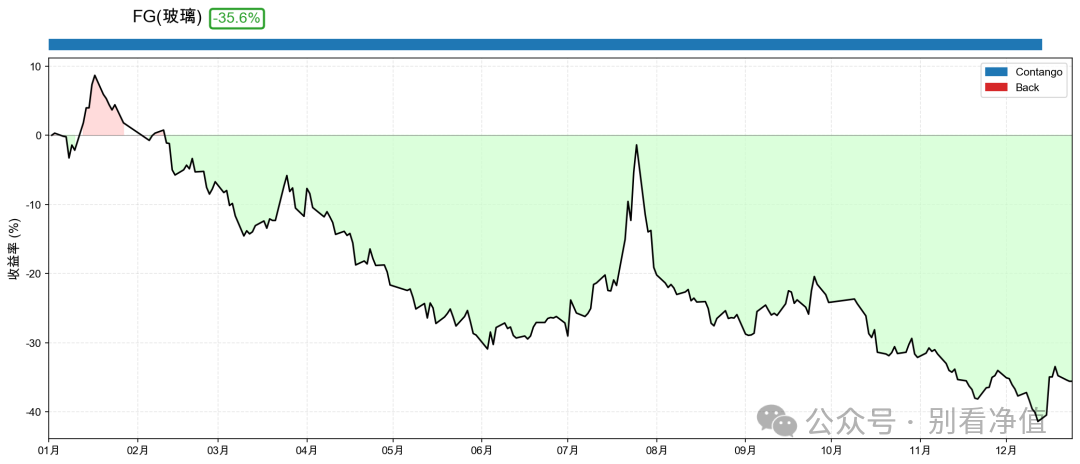The height and width of the screenshot is (464, 1080).
Task: Click the 公众号 · 别看净值 watermark text
Action: [926, 421]
